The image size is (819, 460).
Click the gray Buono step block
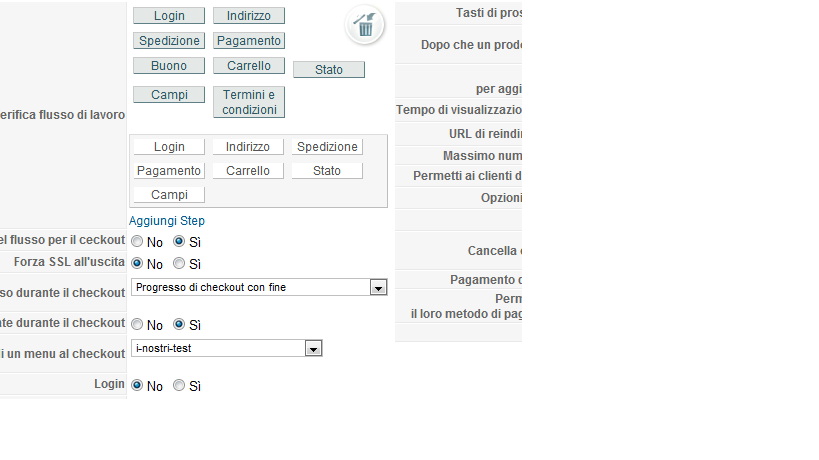169,66
